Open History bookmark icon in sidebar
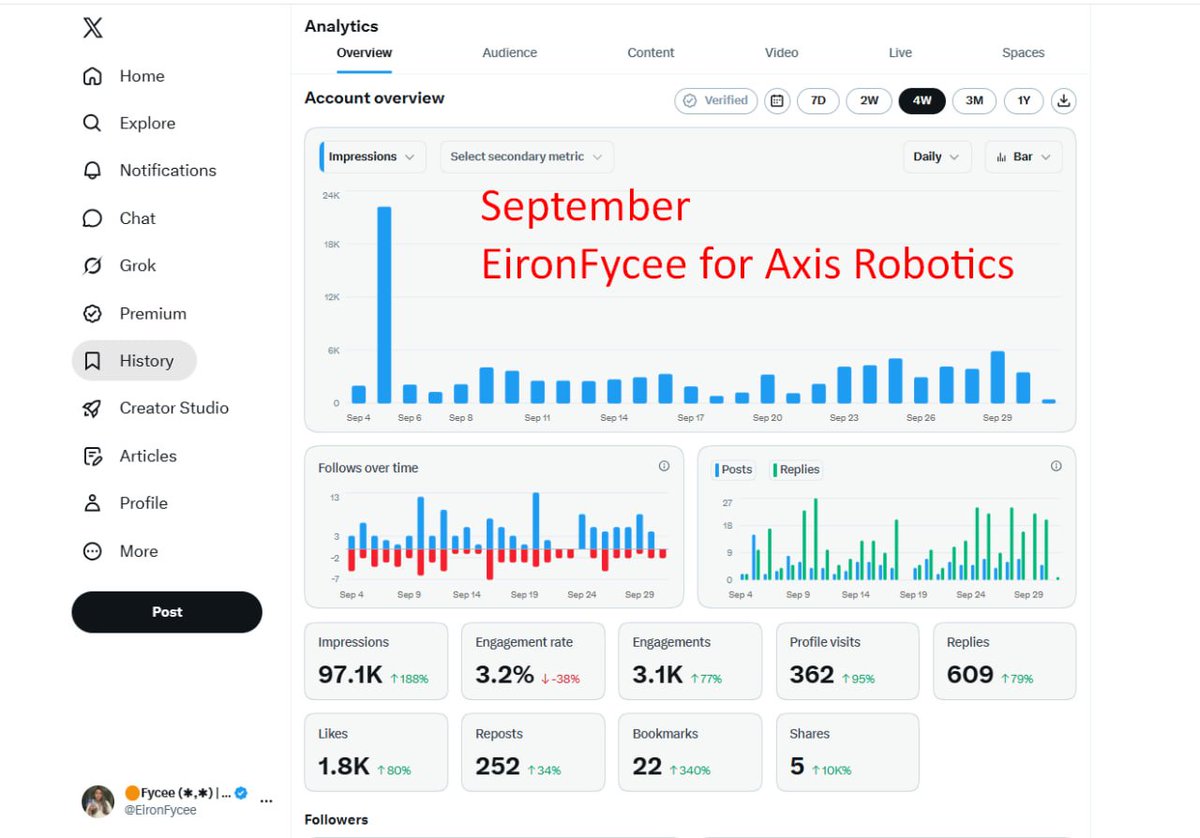 92,361
